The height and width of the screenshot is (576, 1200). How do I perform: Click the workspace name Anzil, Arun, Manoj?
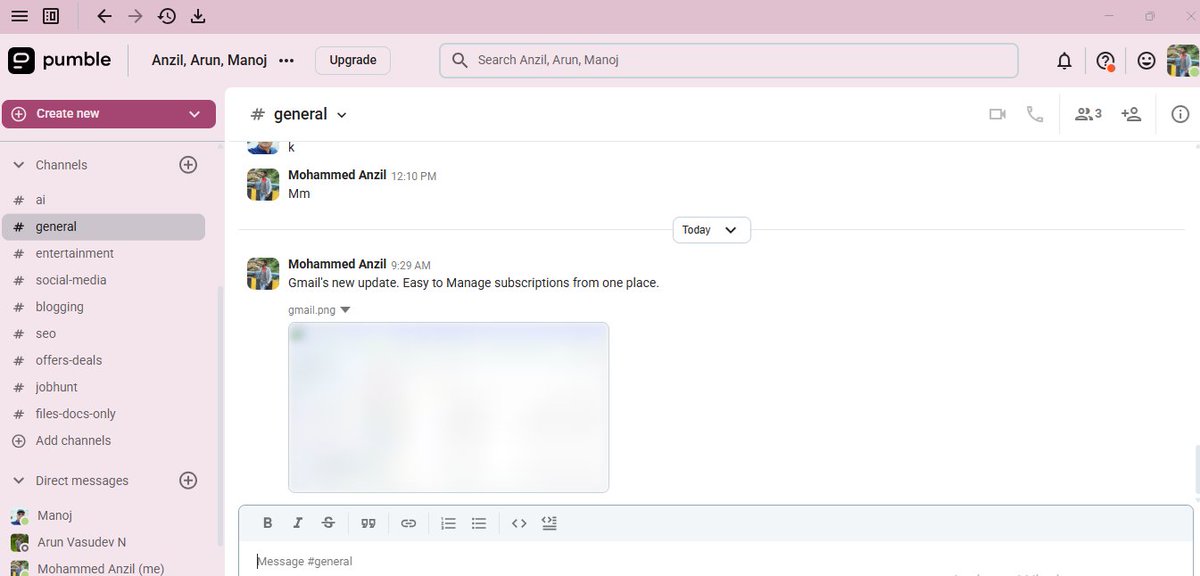pyautogui.click(x=209, y=60)
